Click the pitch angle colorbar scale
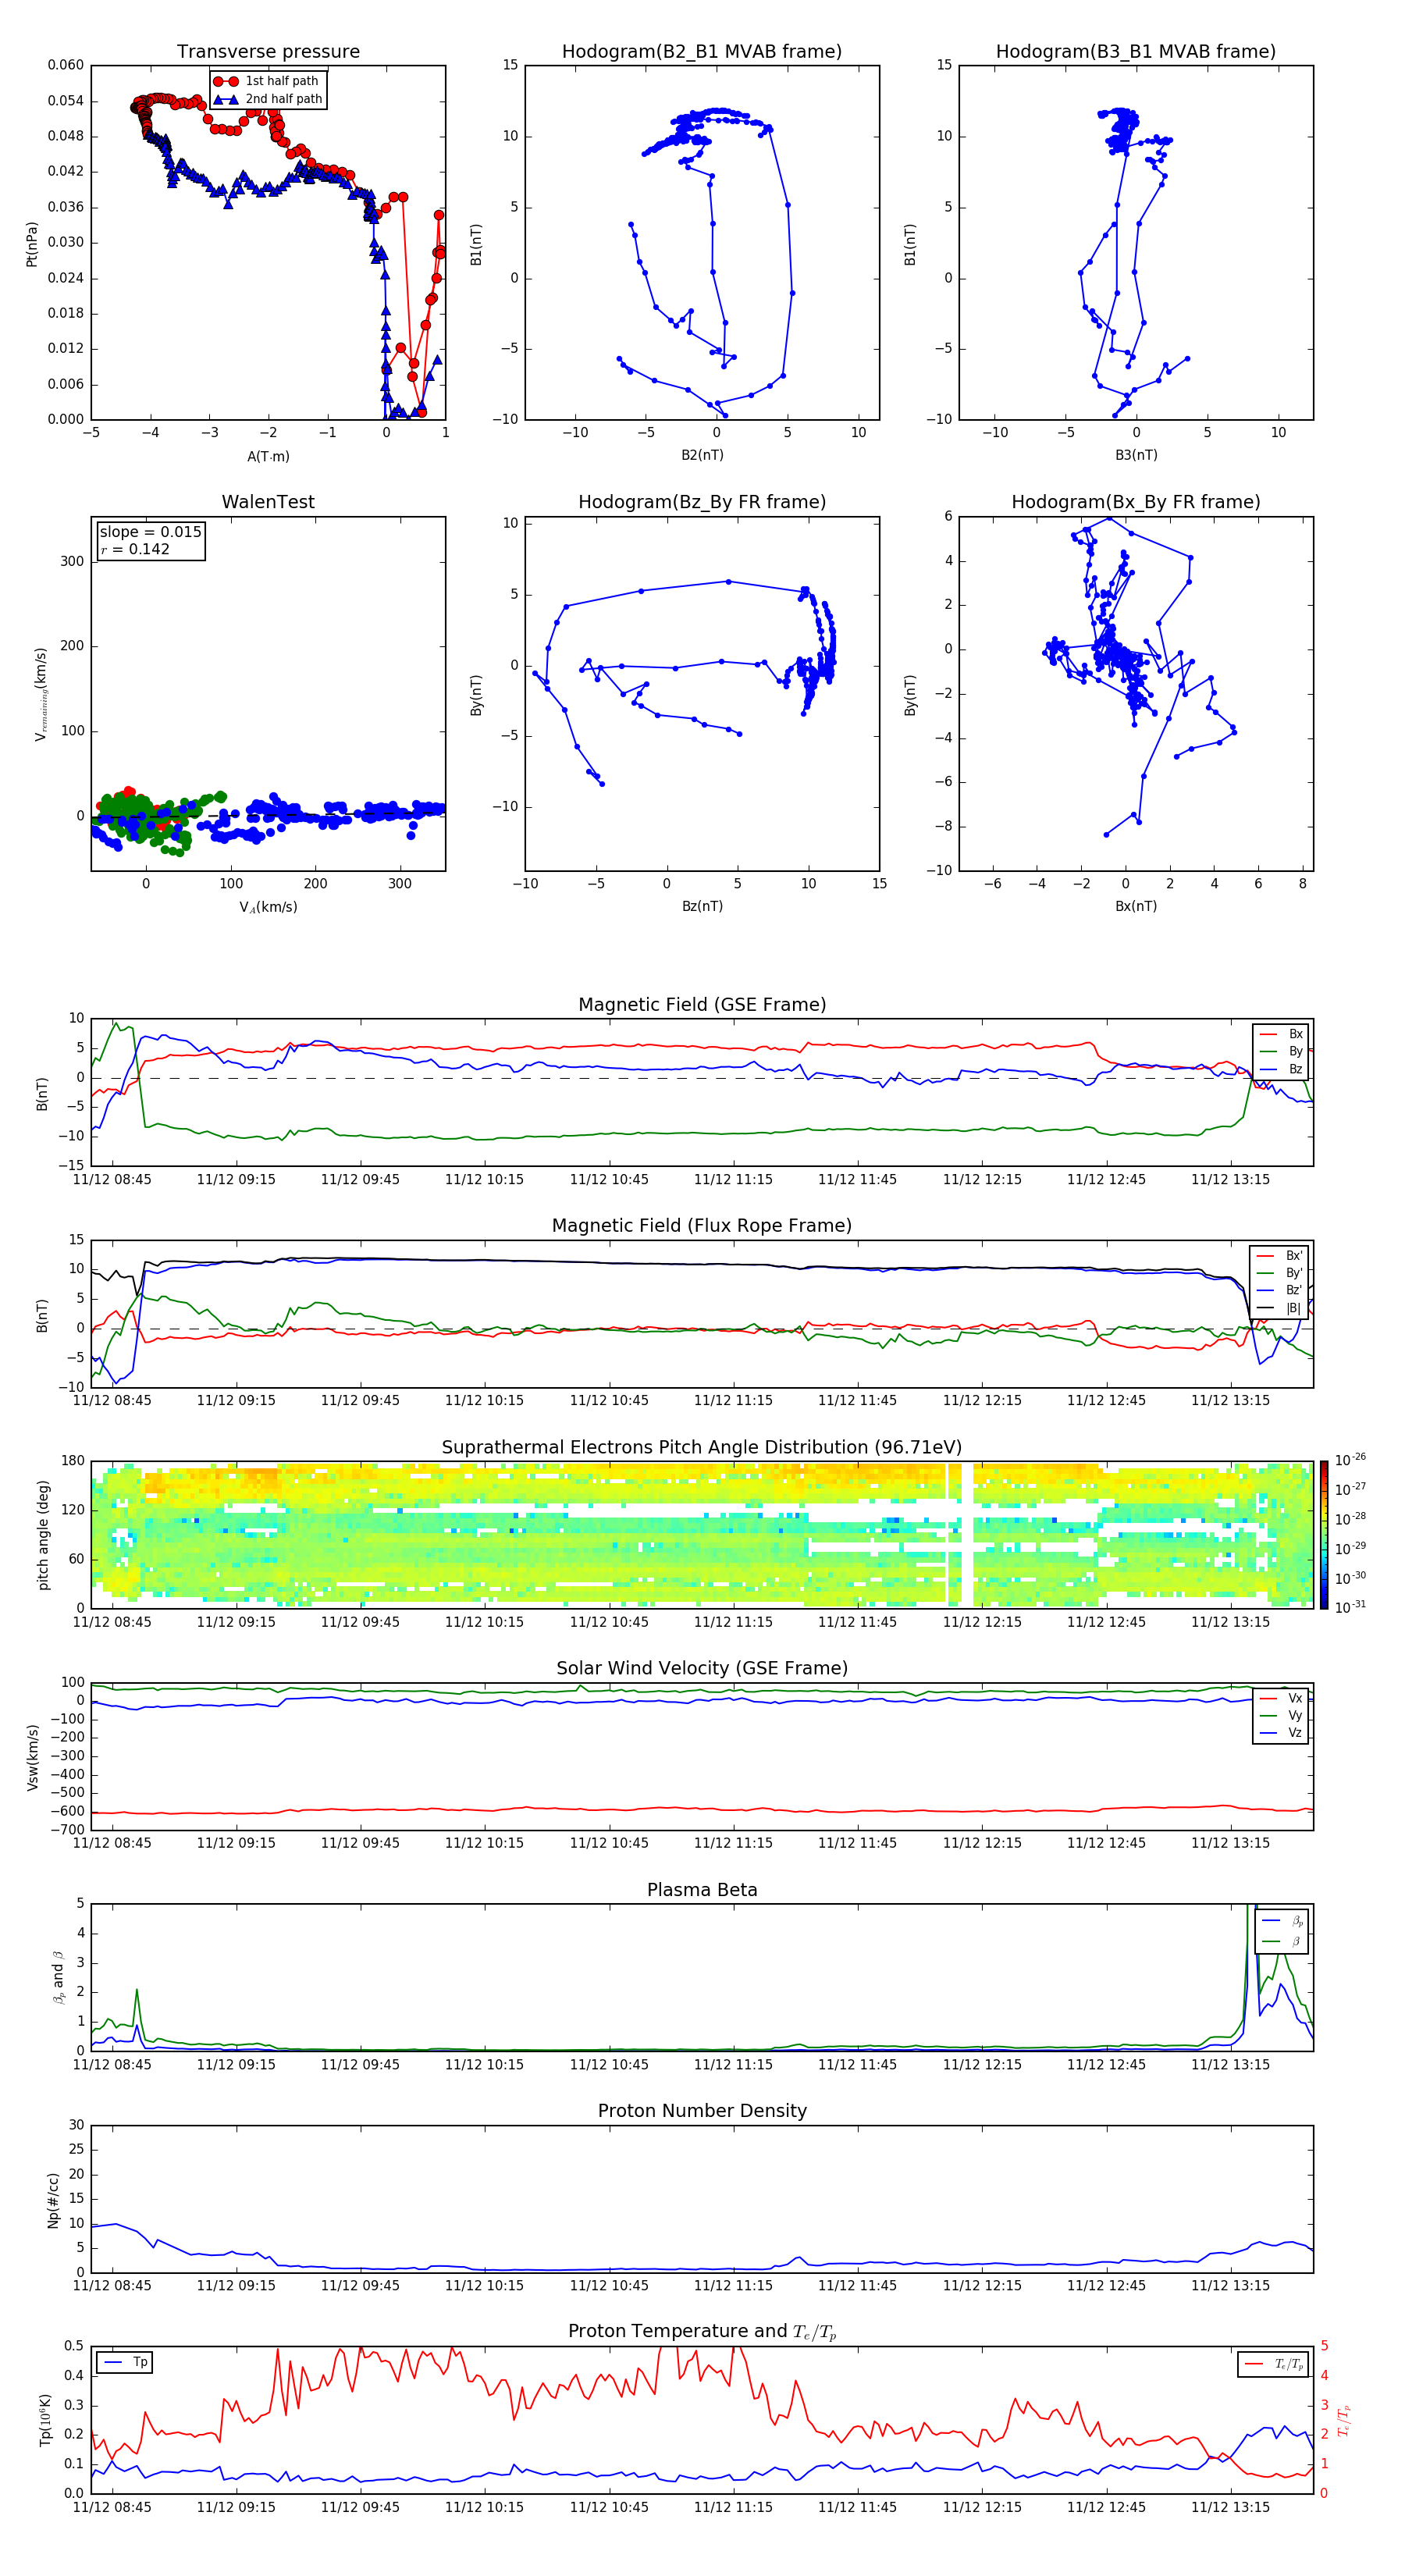 1324,1535
